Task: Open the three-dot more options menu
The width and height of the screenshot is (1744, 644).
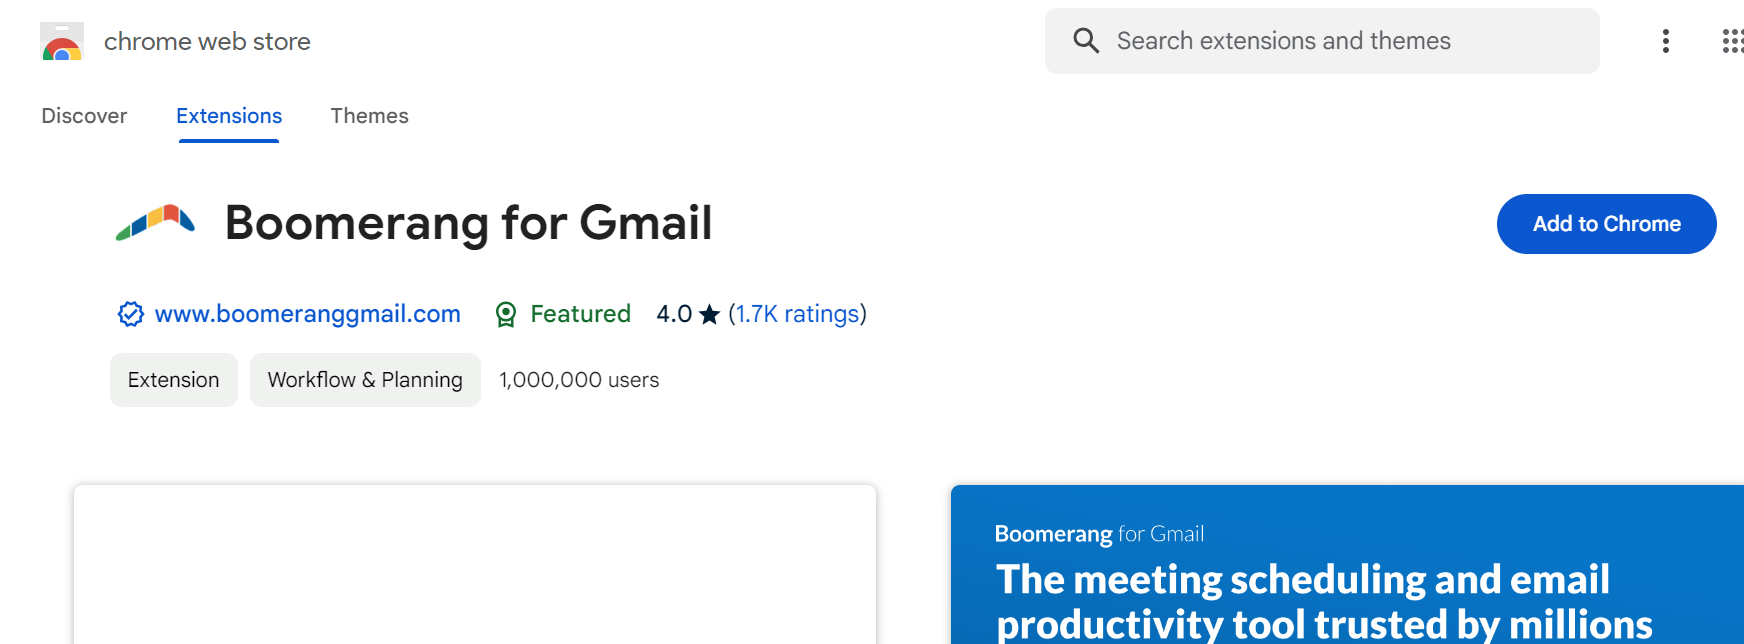Action: [1665, 41]
